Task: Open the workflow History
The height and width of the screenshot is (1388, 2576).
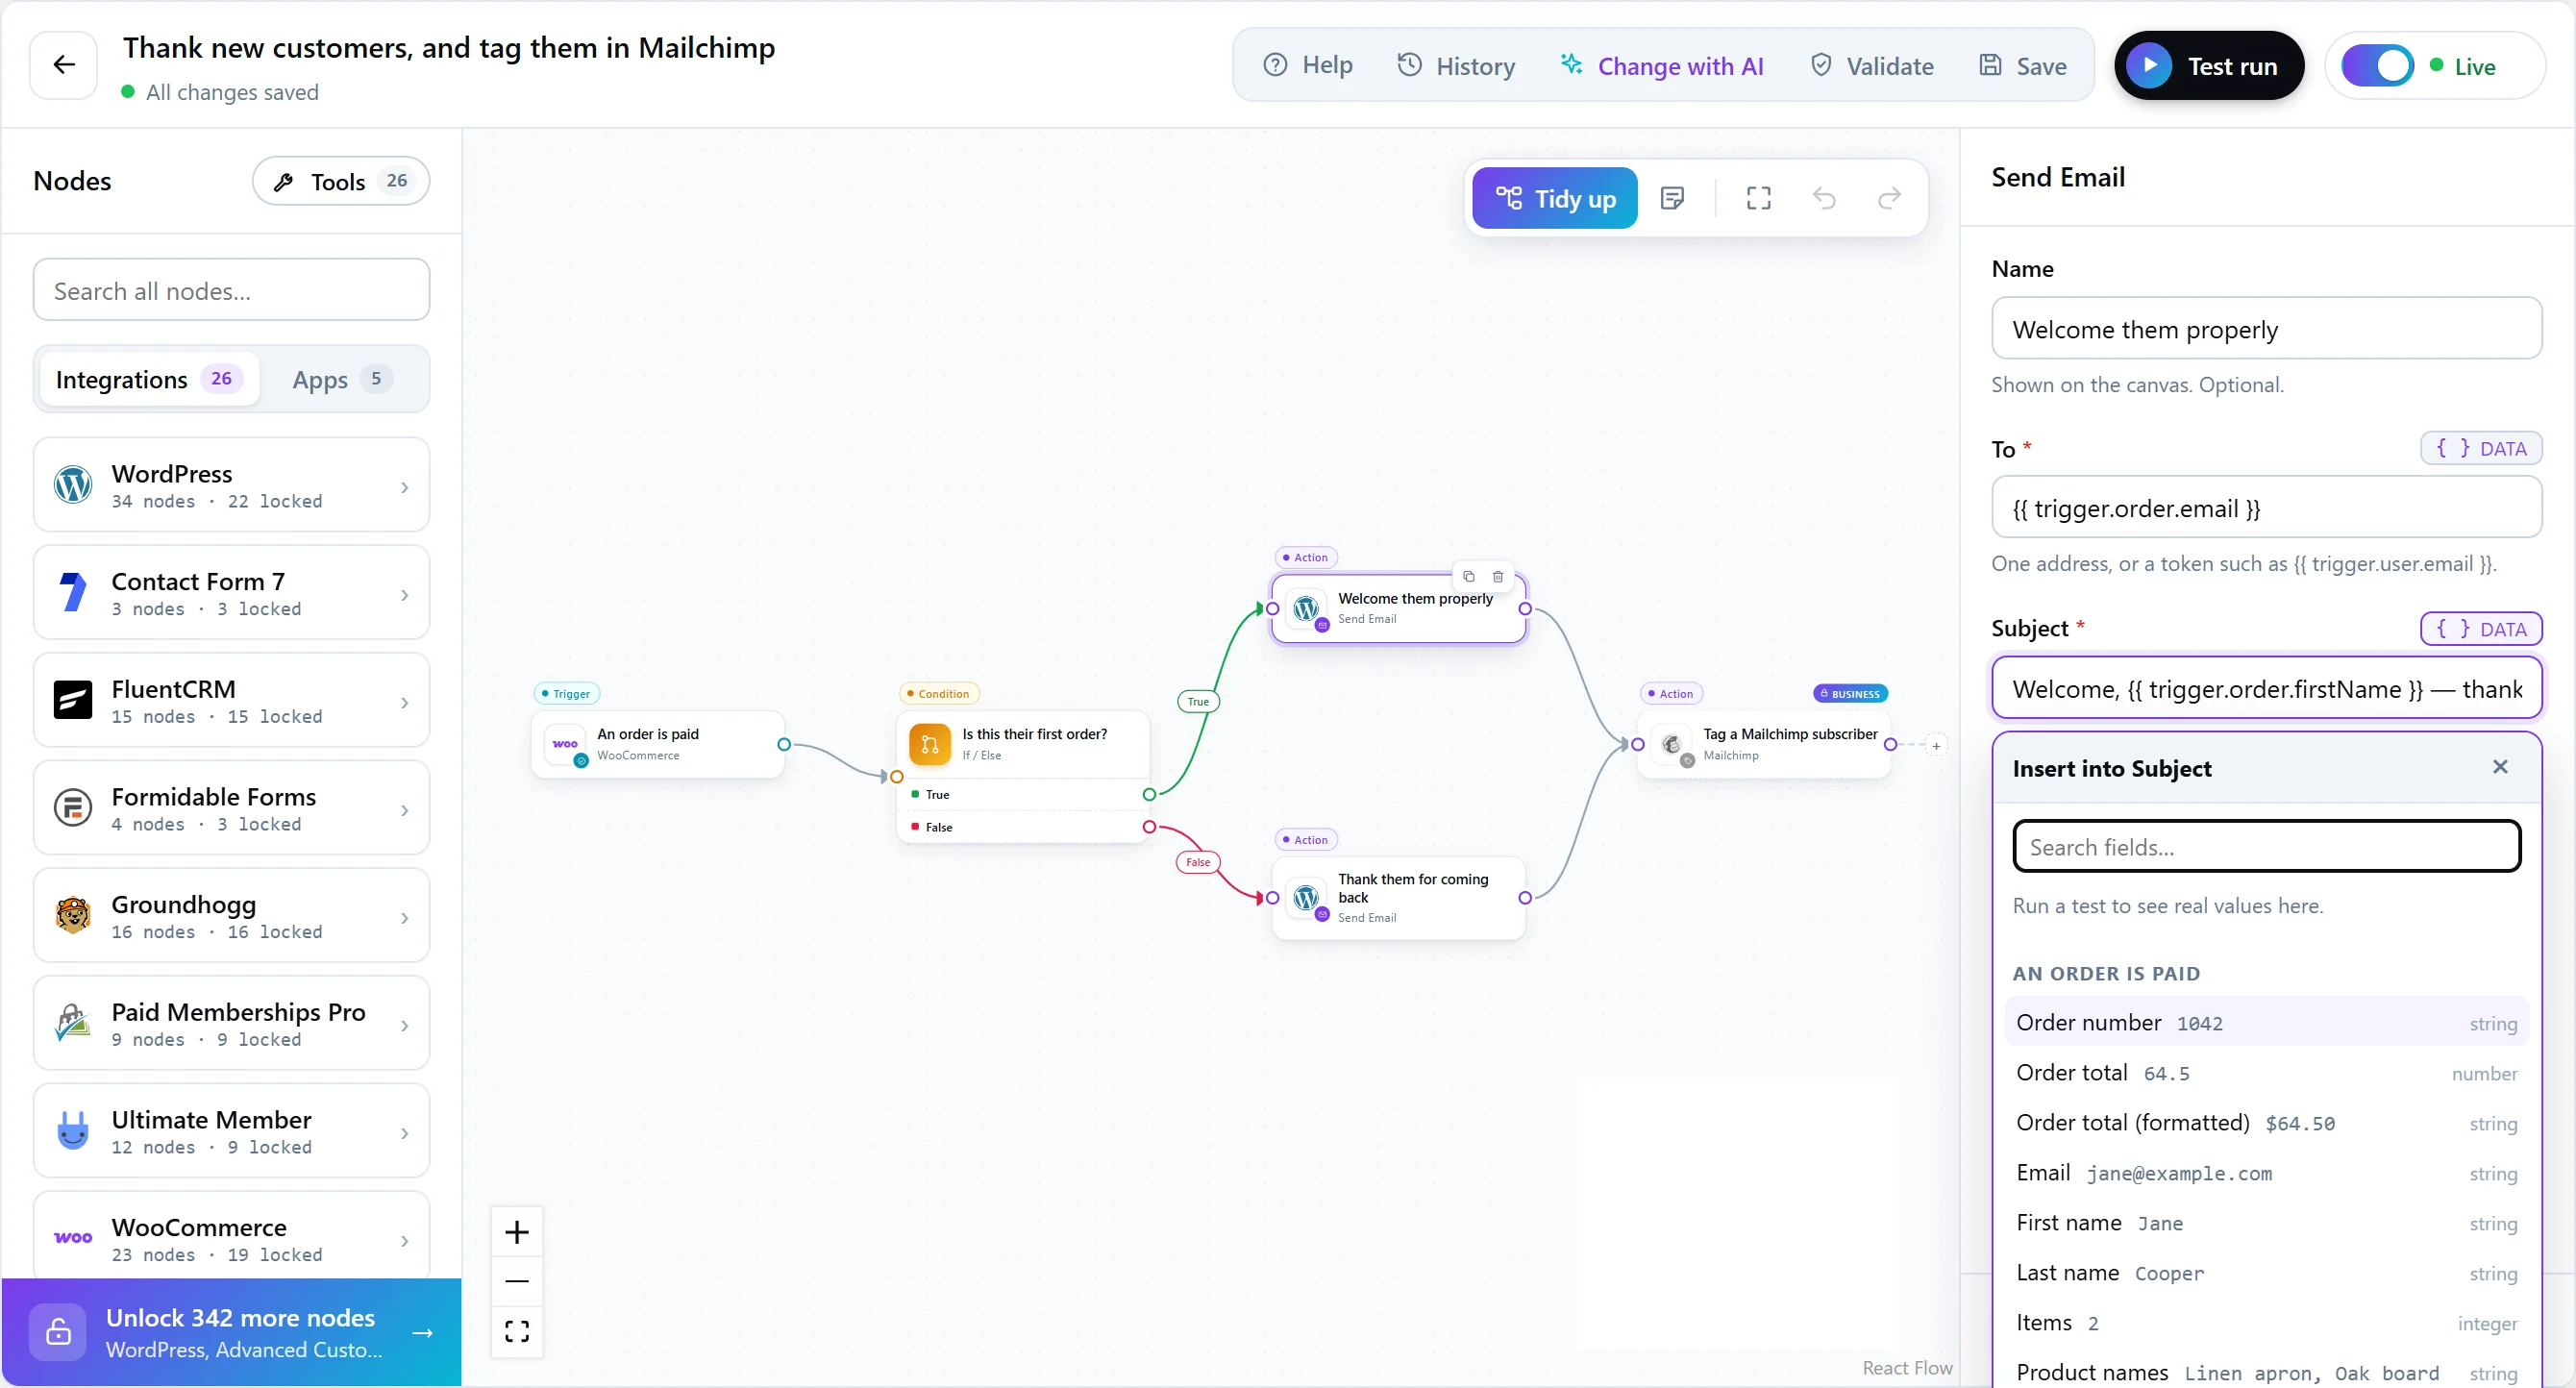Action: click(1456, 66)
